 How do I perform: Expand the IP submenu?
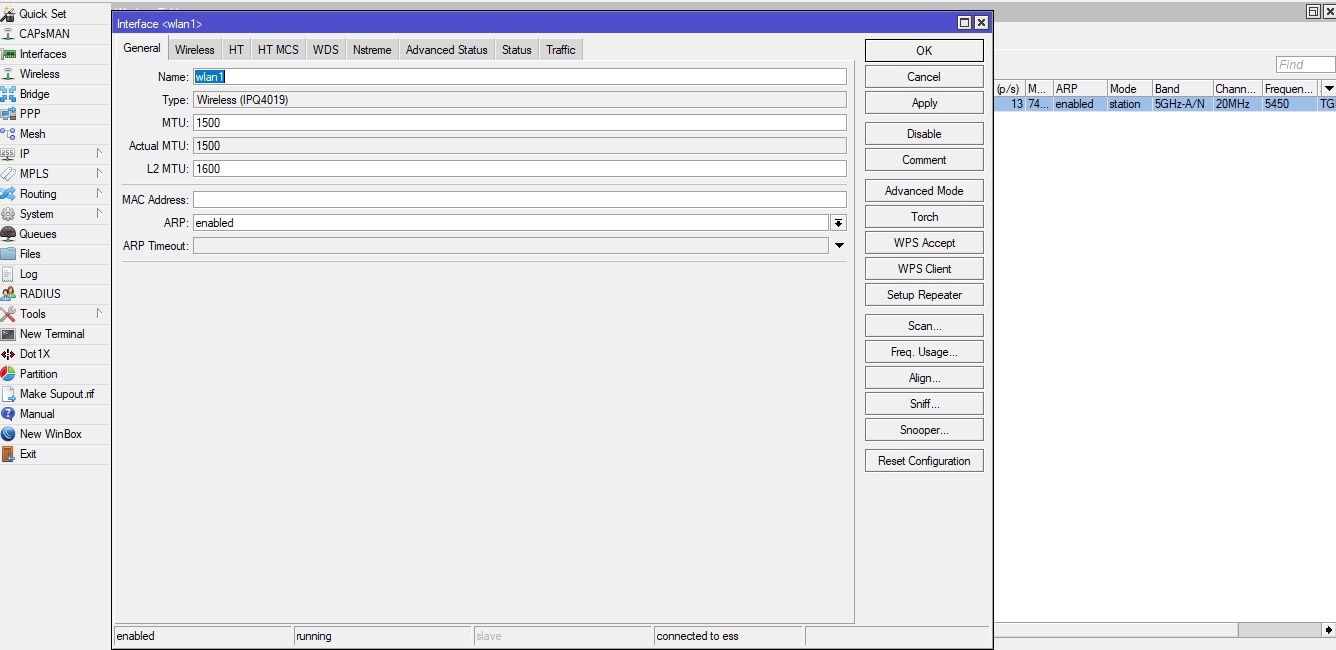click(x=25, y=153)
